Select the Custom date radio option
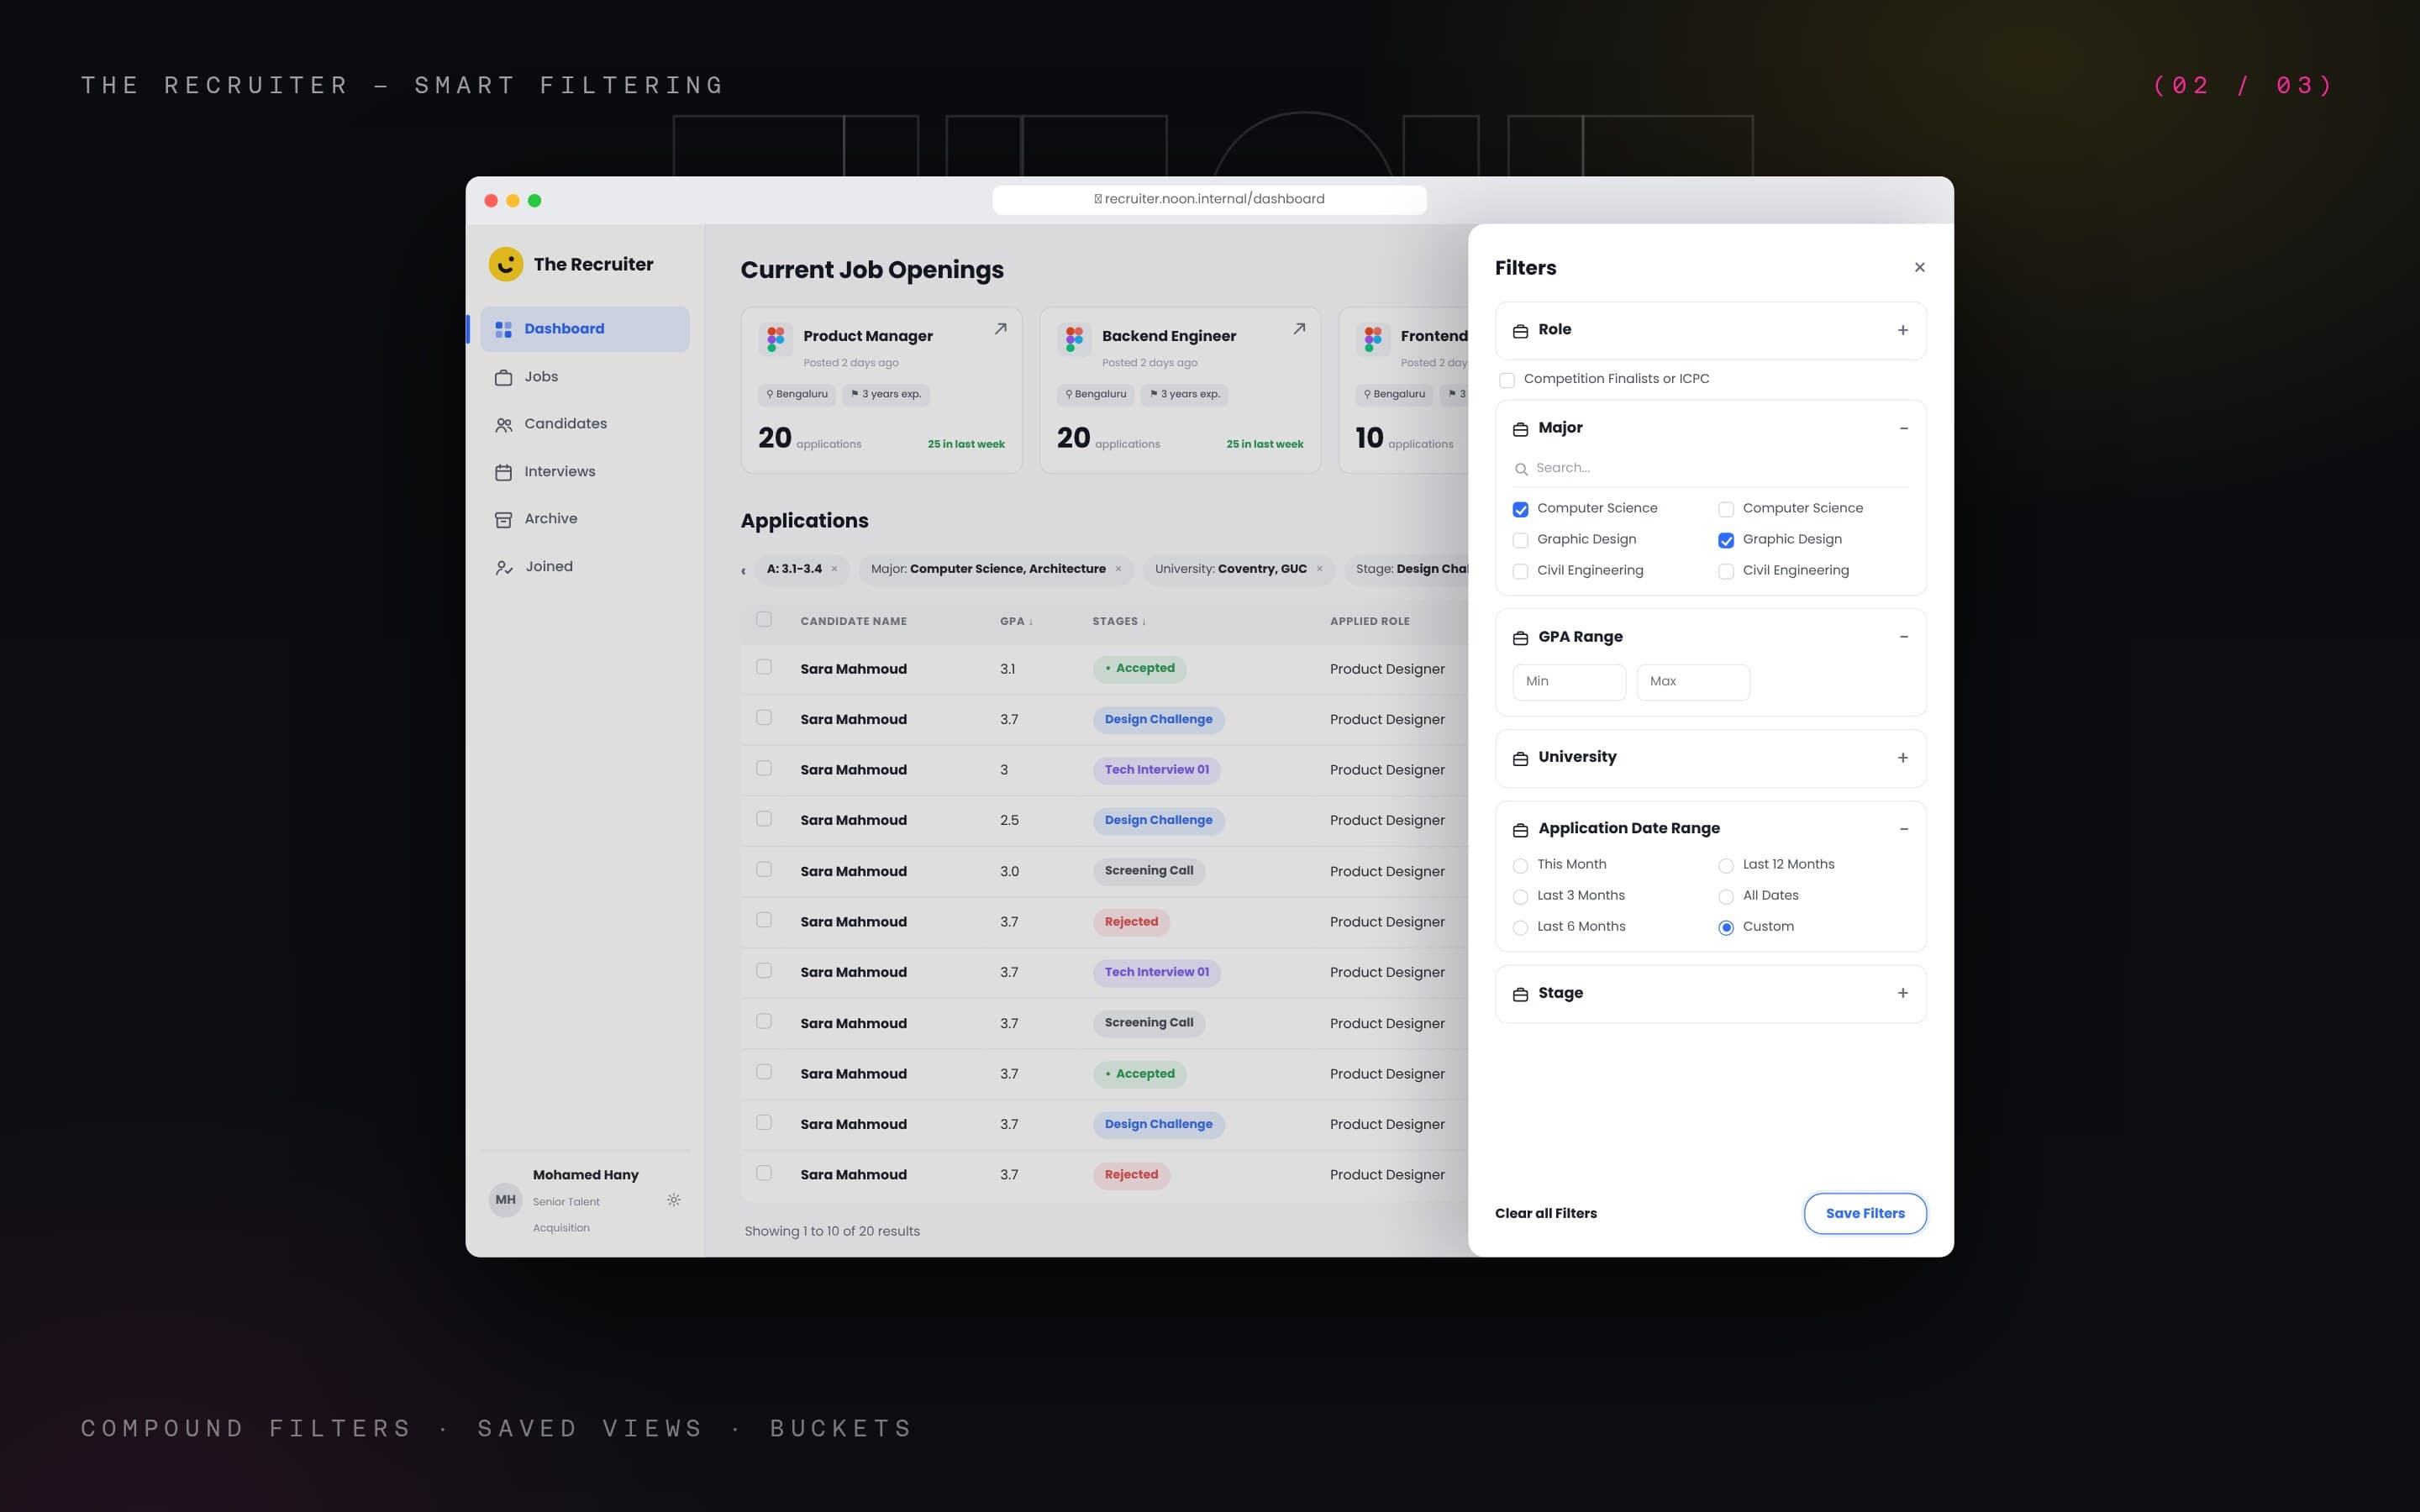Viewport: 2420px width, 1512px height. click(x=1725, y=928)
